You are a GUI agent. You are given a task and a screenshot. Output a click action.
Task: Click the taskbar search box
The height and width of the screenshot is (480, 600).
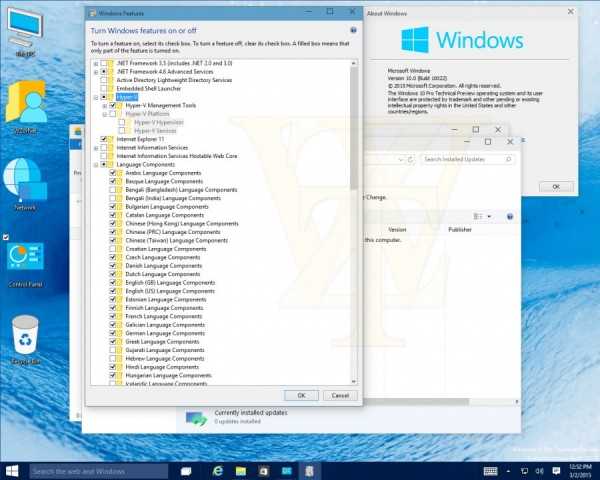click(x=98, y=471)
